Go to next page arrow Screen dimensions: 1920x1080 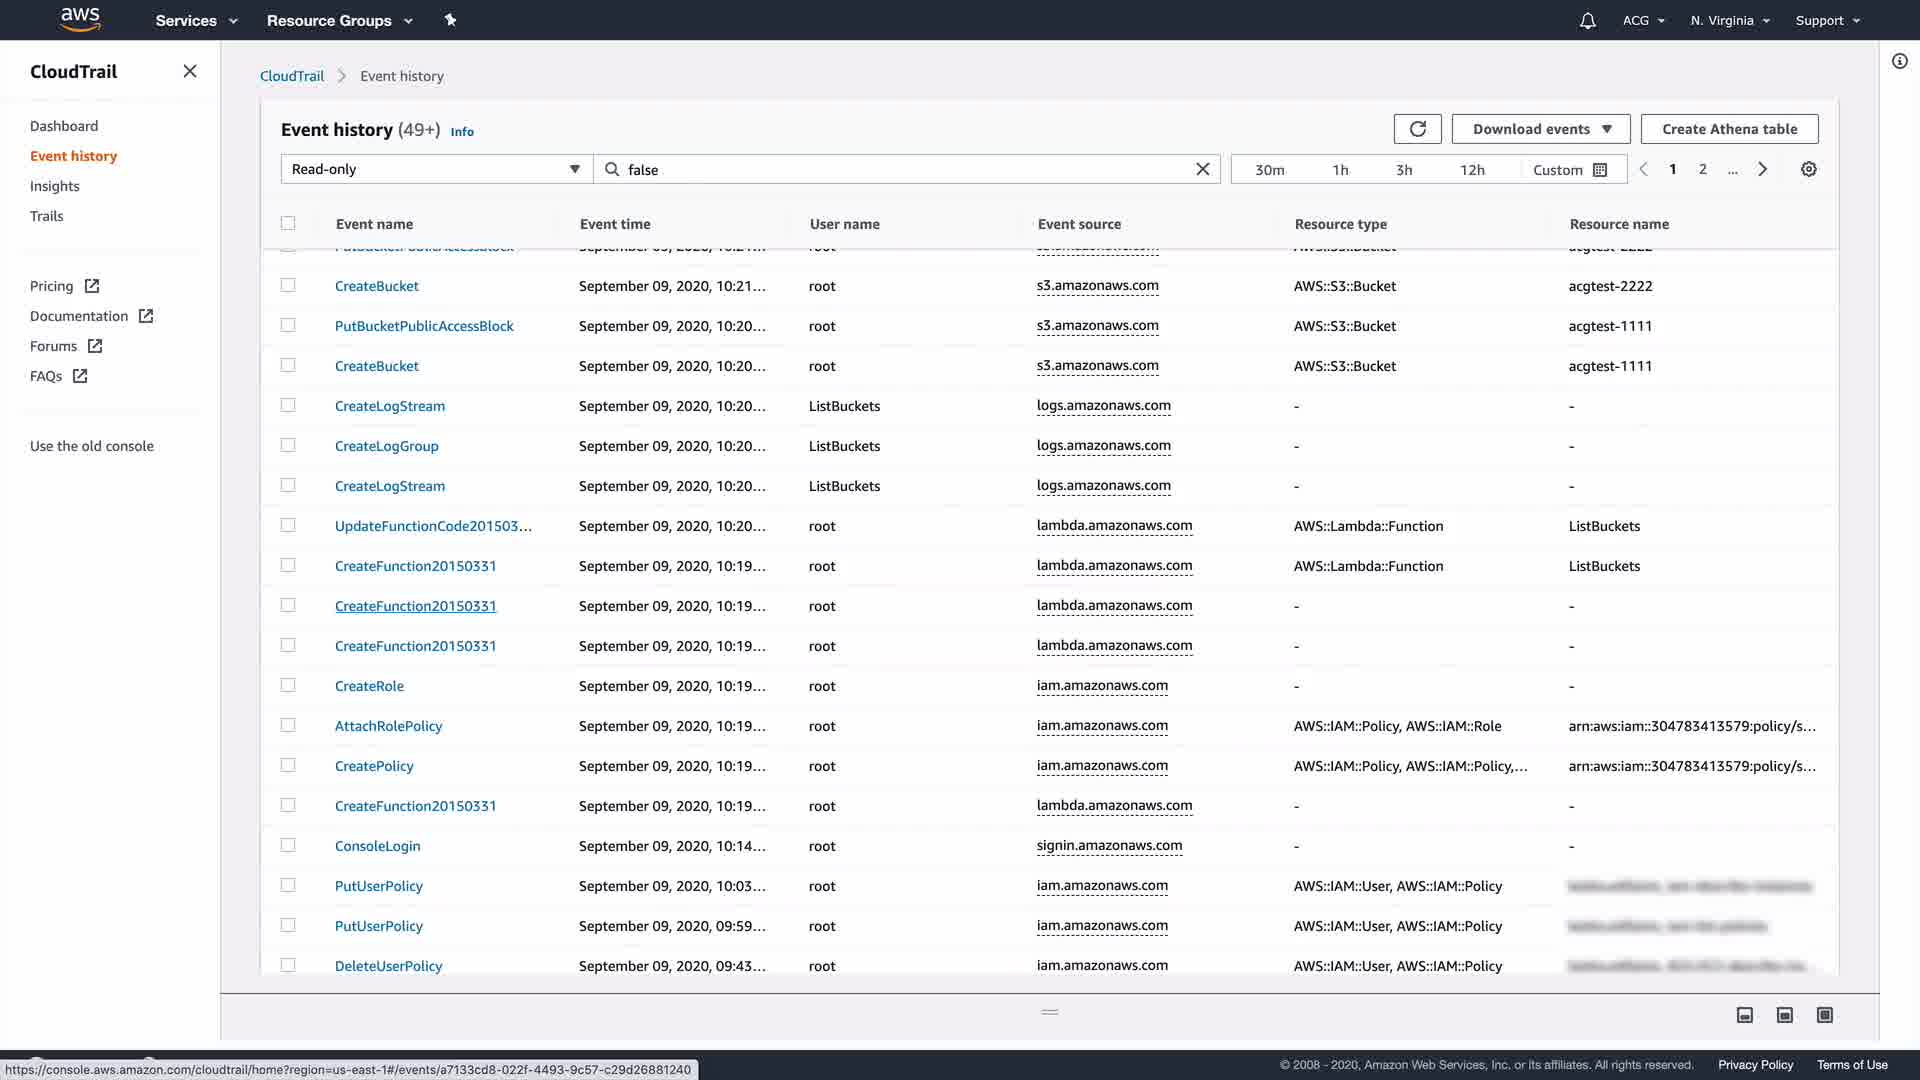1763,169
